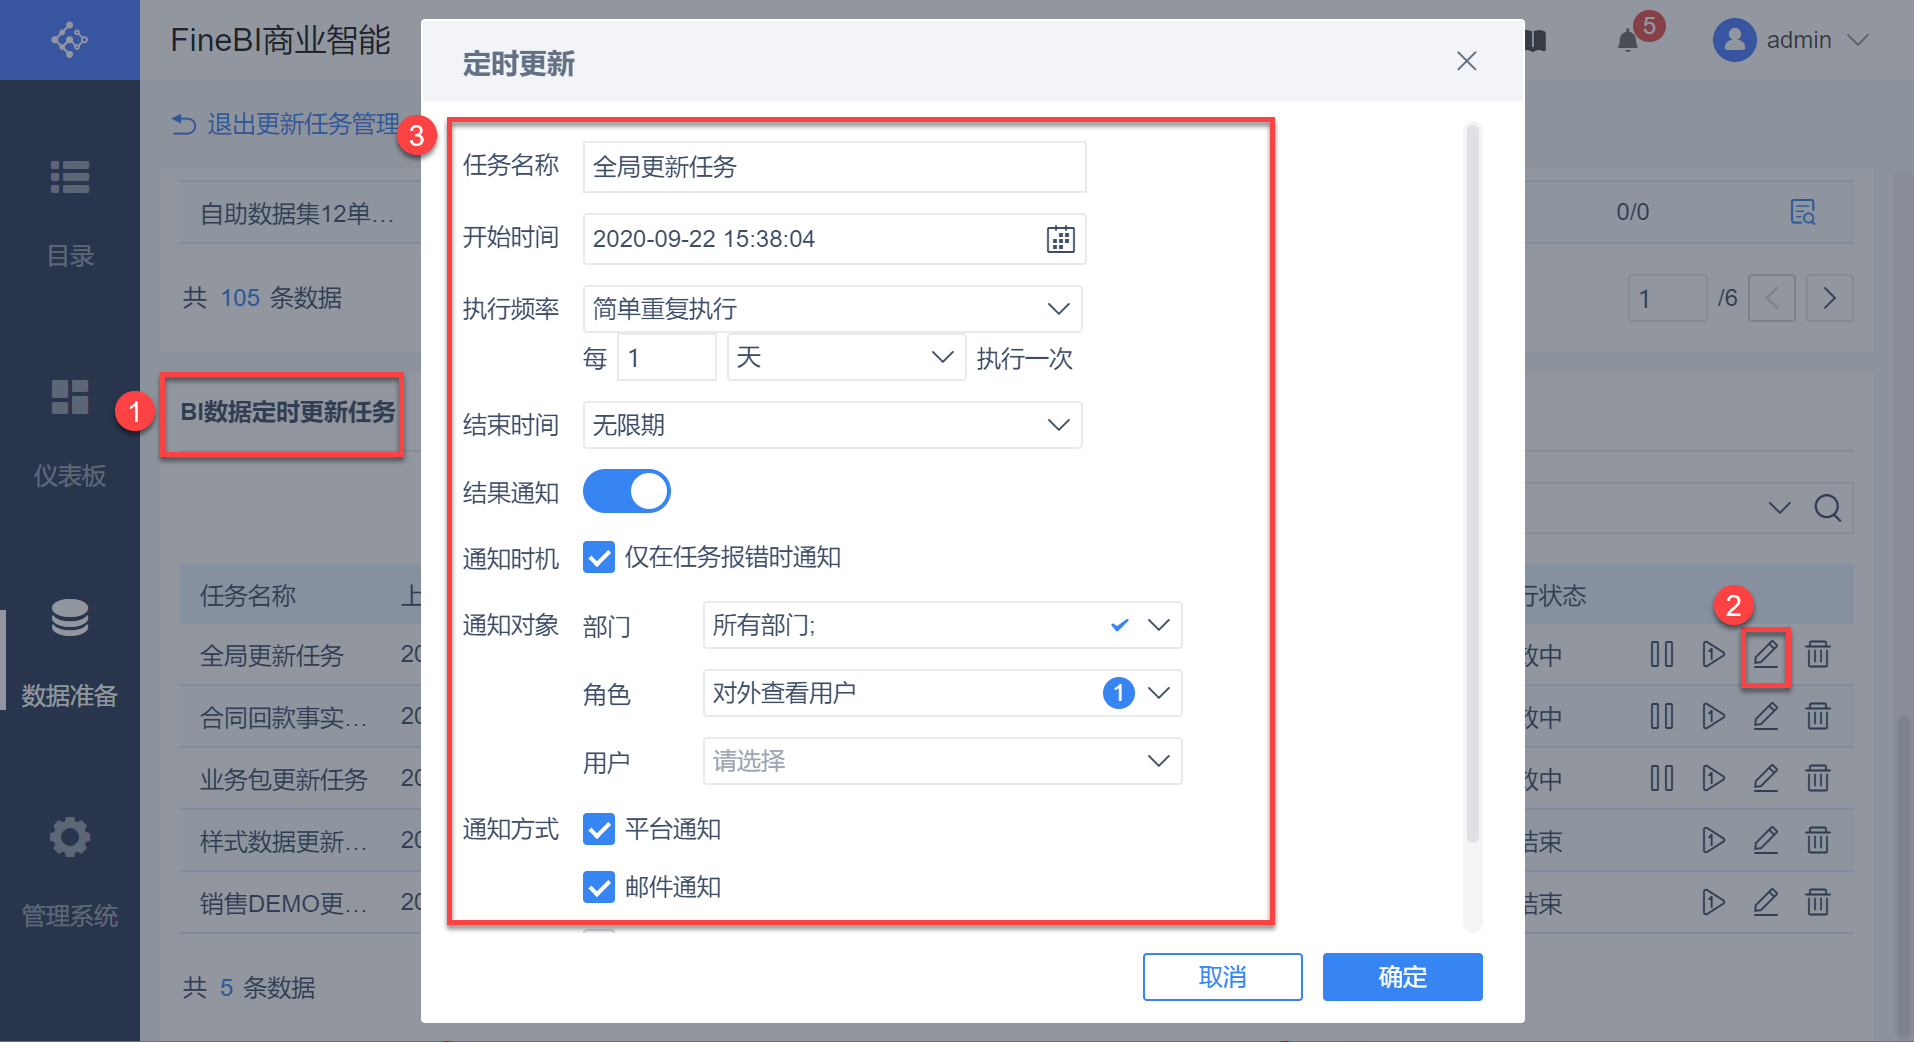Run the 业务包更新任务 task now
1914x1042 pixels.
click(x=1714, y=779)
